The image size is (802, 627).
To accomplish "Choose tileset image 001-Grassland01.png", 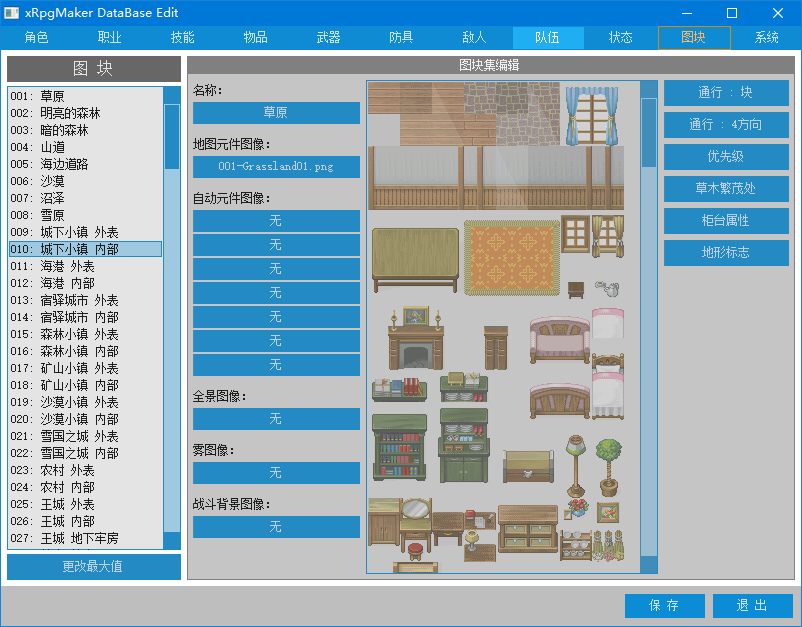I will pyautogui.click(x=276, y=167).
